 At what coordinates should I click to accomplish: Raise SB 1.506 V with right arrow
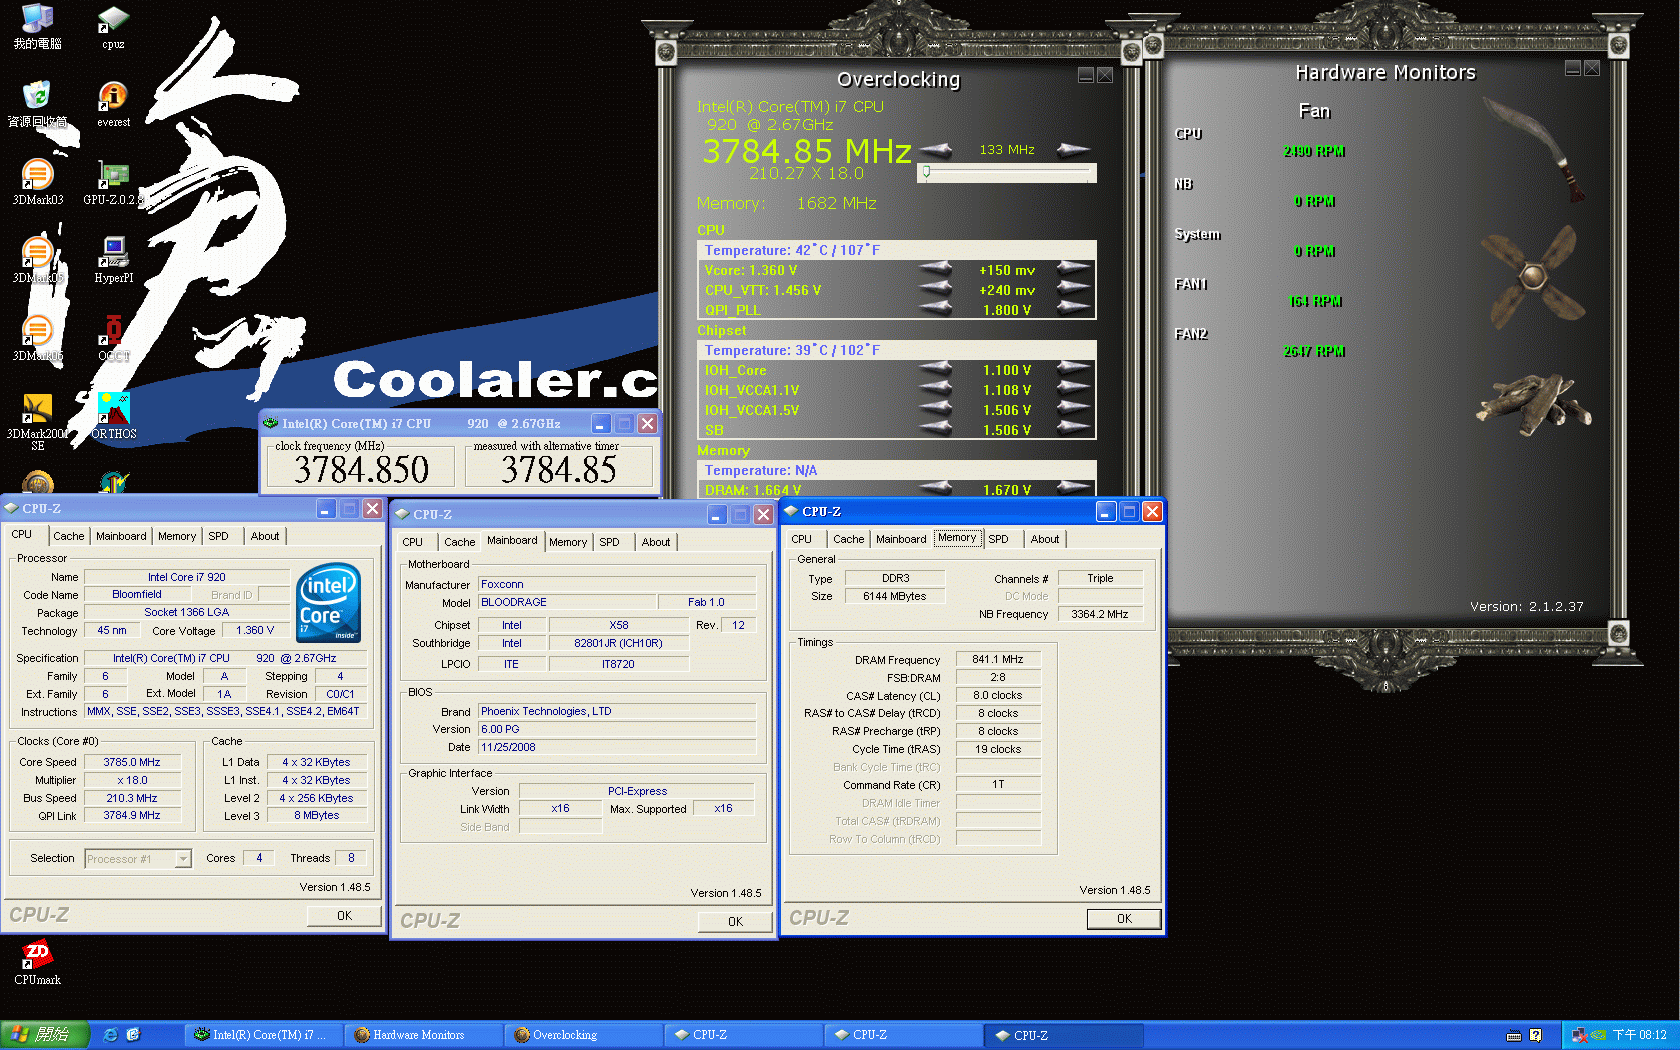[x=1073, y=428]
